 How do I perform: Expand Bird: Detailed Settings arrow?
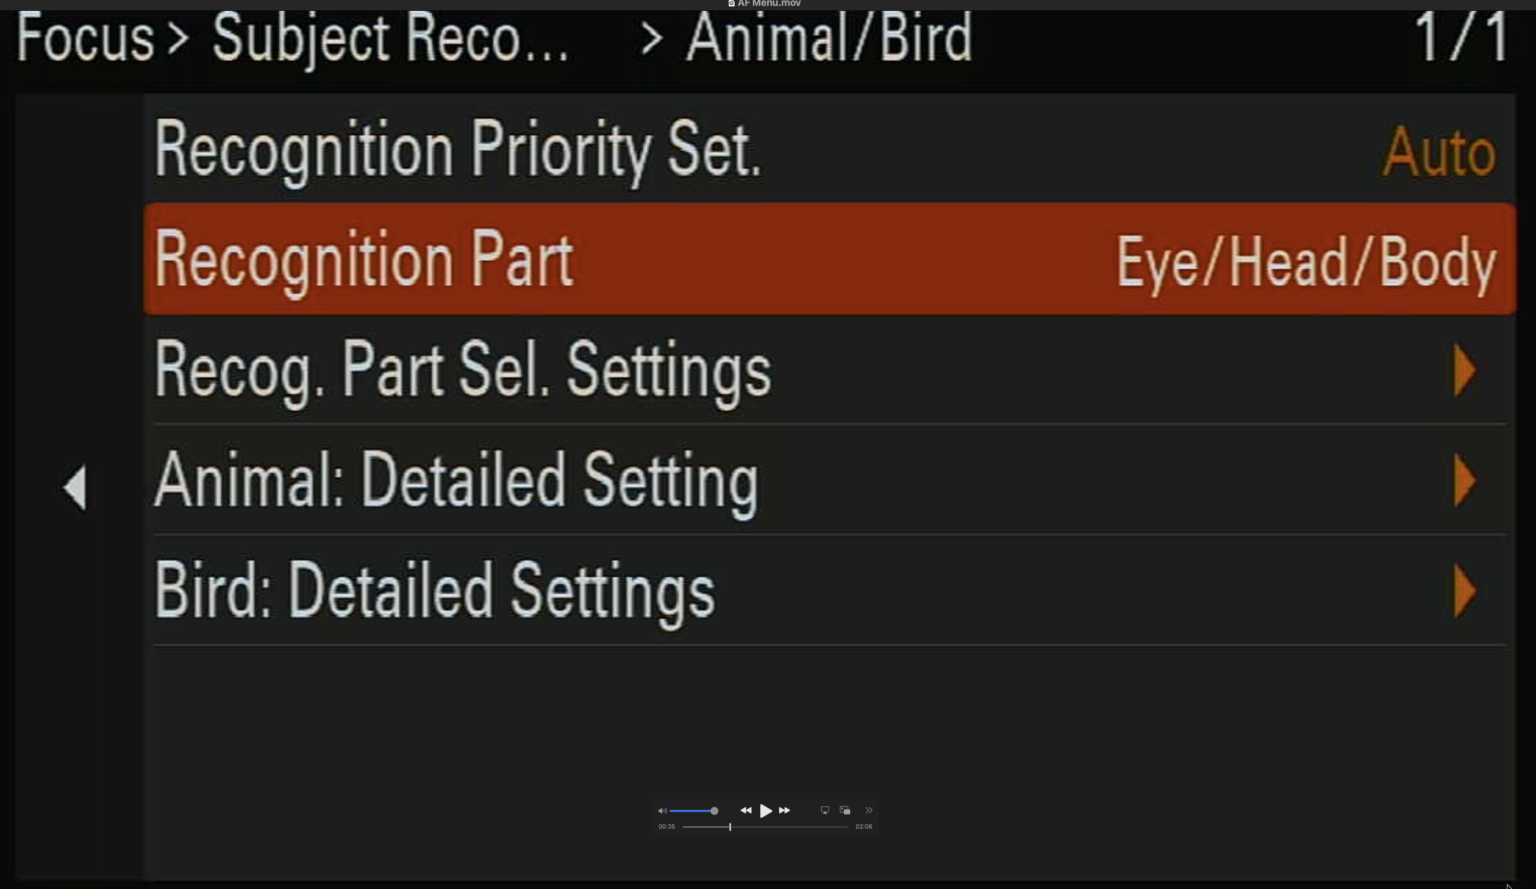click(x=1464, y=591)
